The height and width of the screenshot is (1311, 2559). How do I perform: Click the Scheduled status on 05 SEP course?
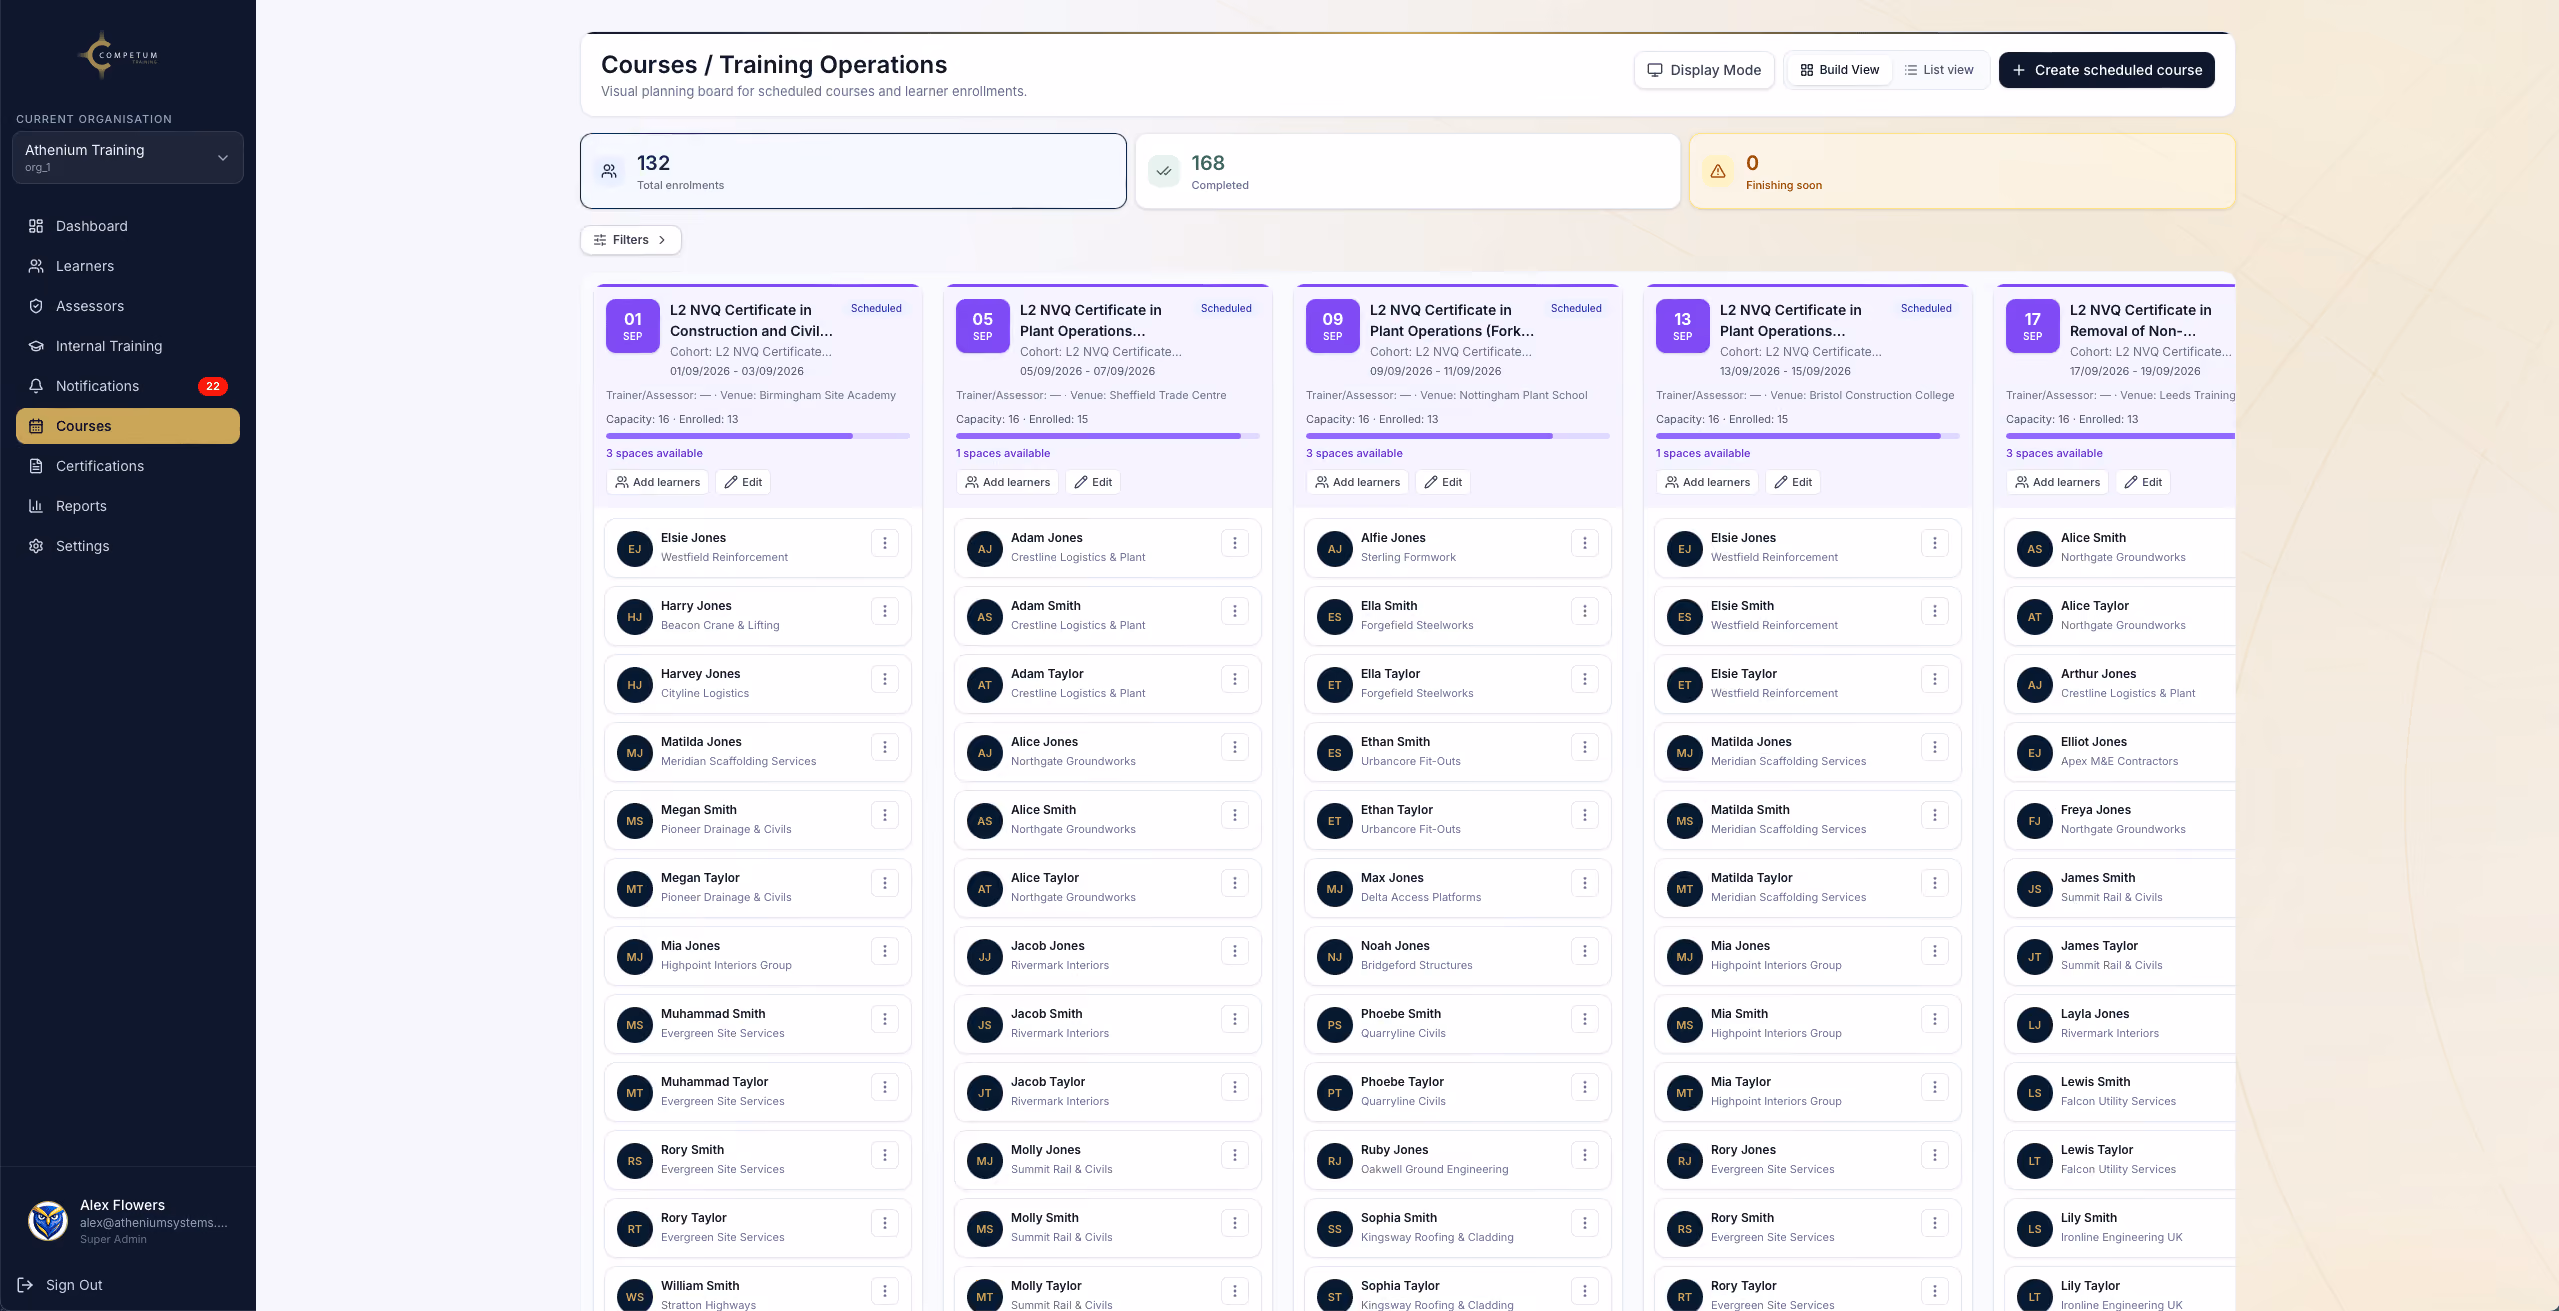1226,308
